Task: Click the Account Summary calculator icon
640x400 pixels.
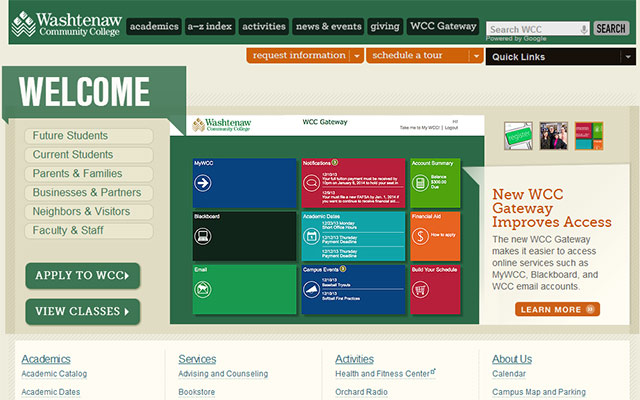Action: pyautogui.click(x=420, y=183)
